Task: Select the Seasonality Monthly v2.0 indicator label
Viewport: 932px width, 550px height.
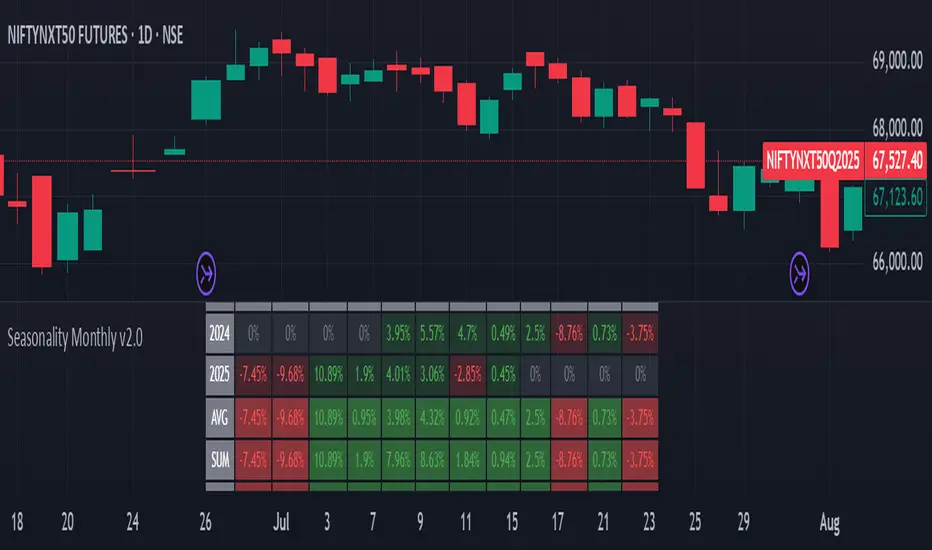Action: click(75, 338)
